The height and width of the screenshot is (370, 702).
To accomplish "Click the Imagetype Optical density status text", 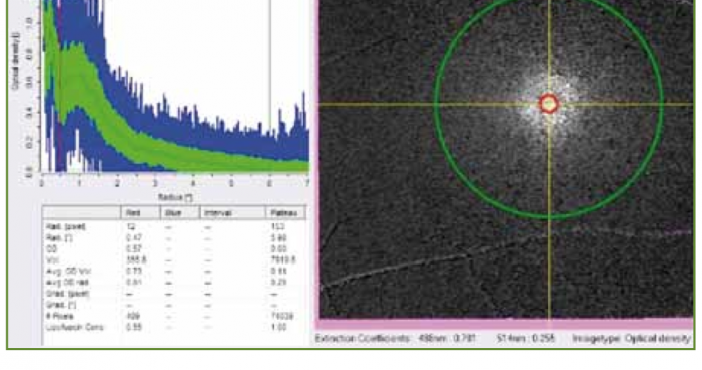I will 631,338.
